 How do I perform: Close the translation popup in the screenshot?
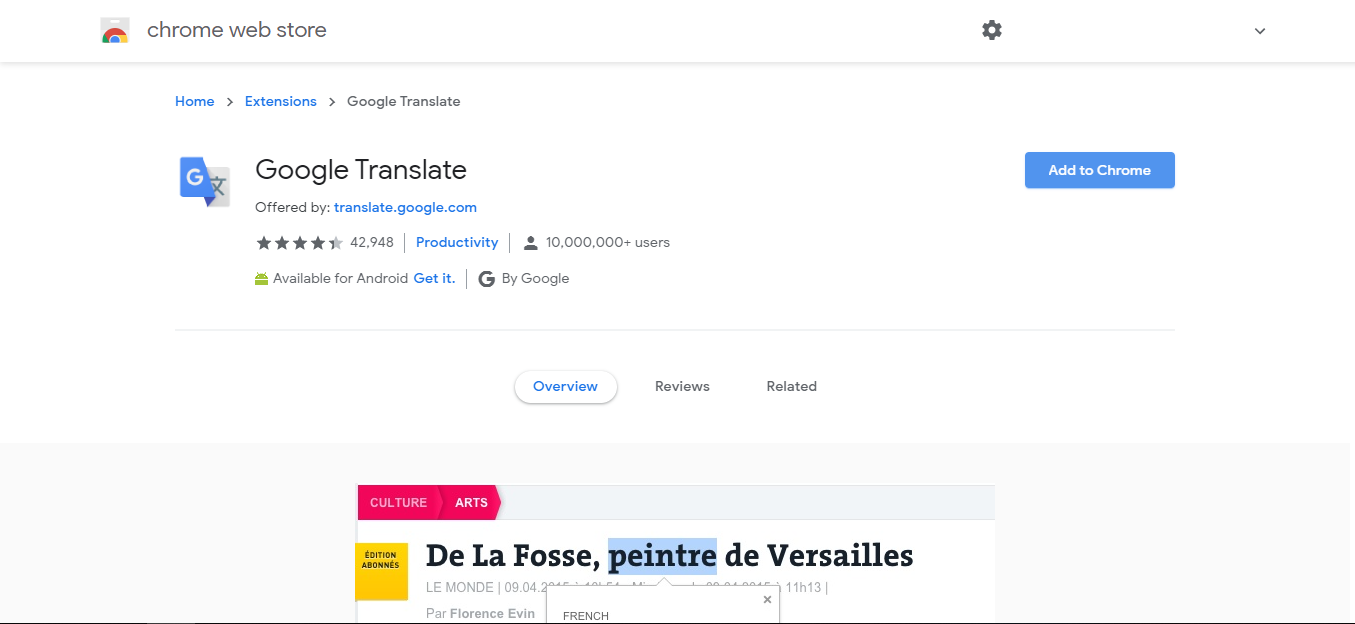[767, 600]
